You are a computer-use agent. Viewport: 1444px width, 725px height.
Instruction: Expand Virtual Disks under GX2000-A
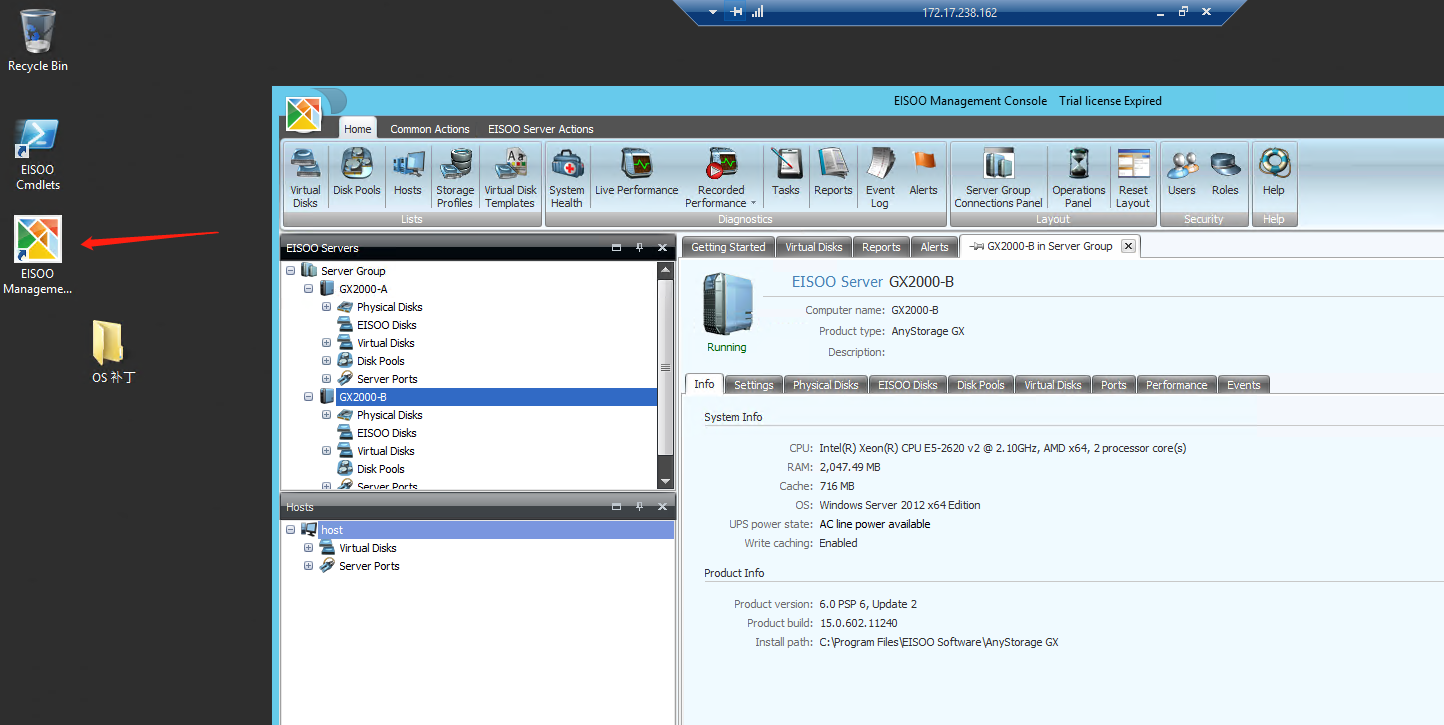[326, 343]
